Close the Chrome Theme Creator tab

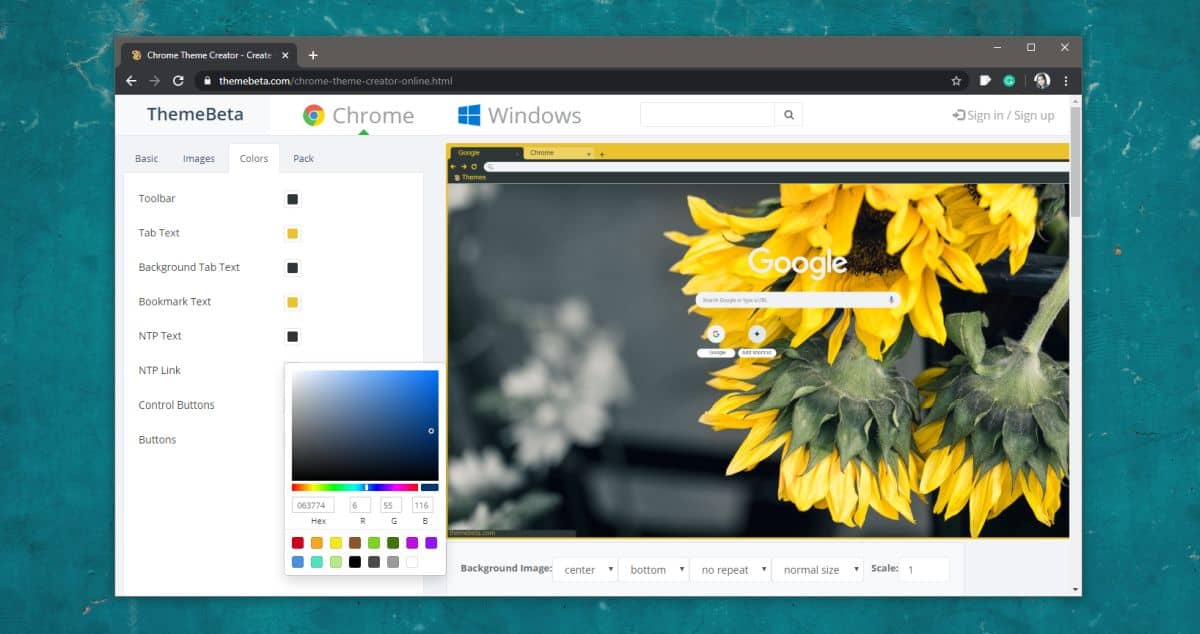pos(287,55)
